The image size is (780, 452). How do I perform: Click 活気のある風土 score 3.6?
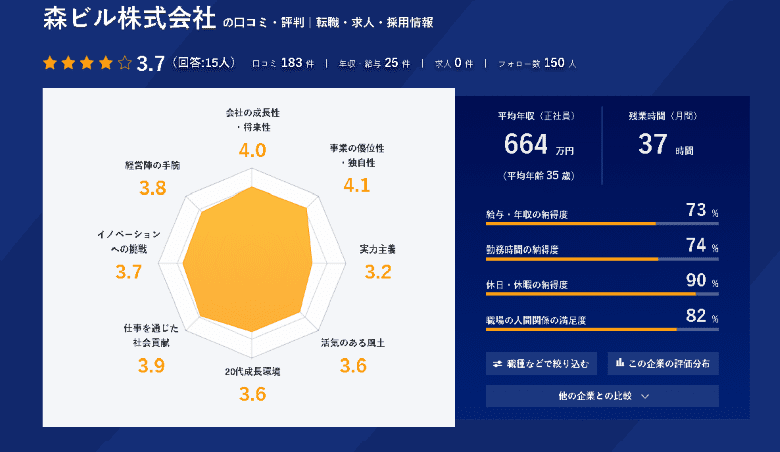tap(353, 366)
